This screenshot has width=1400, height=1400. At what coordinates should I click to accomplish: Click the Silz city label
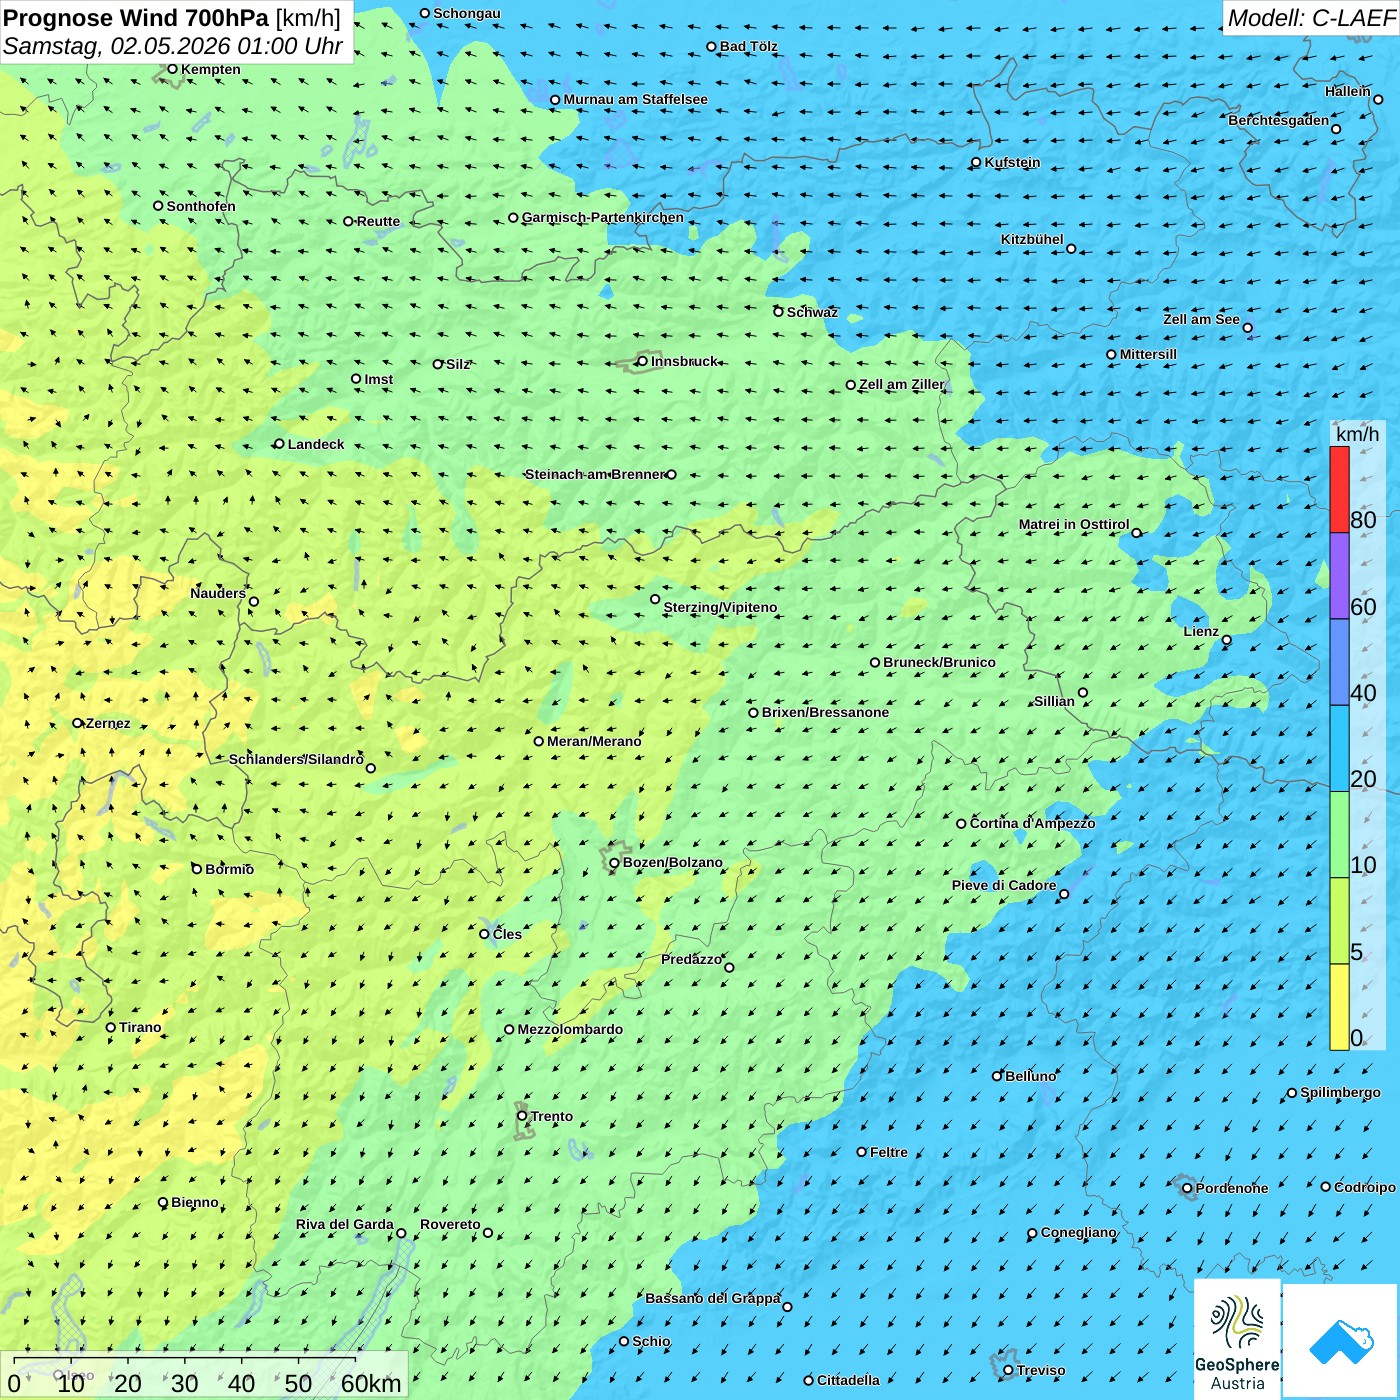(458, 364)
